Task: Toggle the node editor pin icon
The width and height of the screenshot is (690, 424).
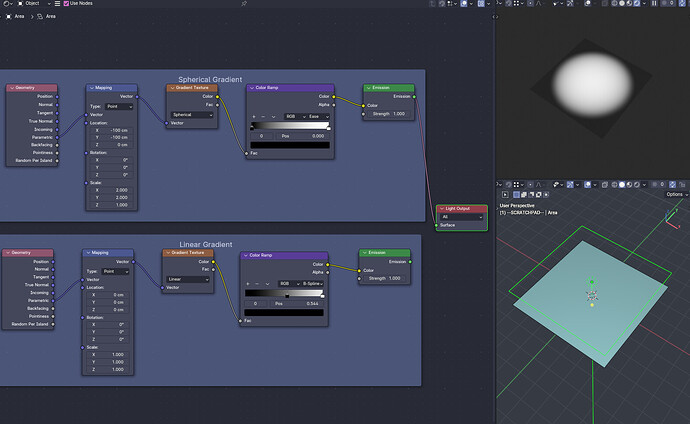Action: click(x=244, y=4)
